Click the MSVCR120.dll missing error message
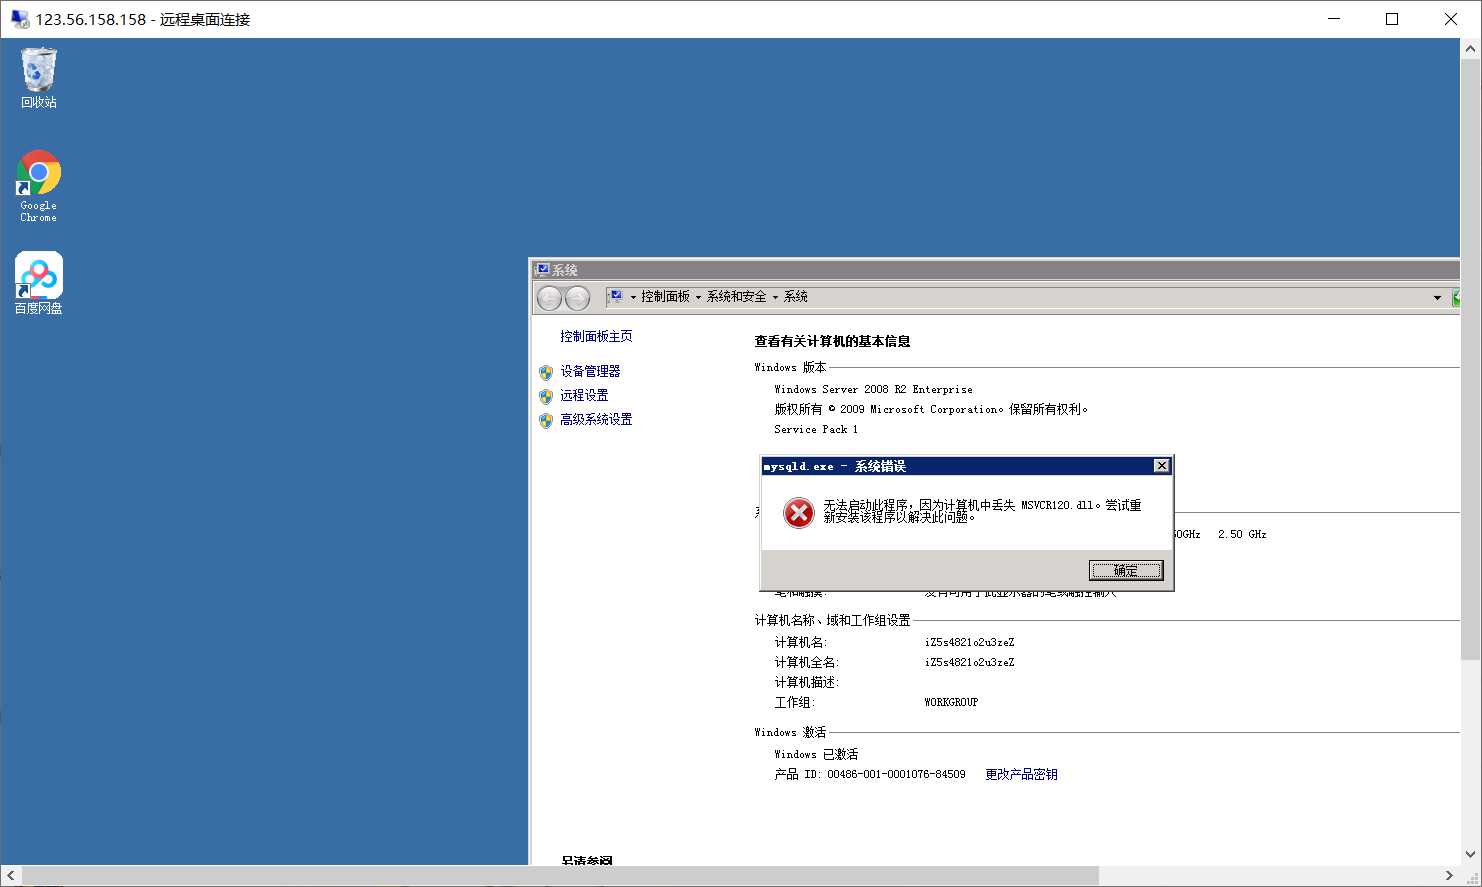 point(982,511)
